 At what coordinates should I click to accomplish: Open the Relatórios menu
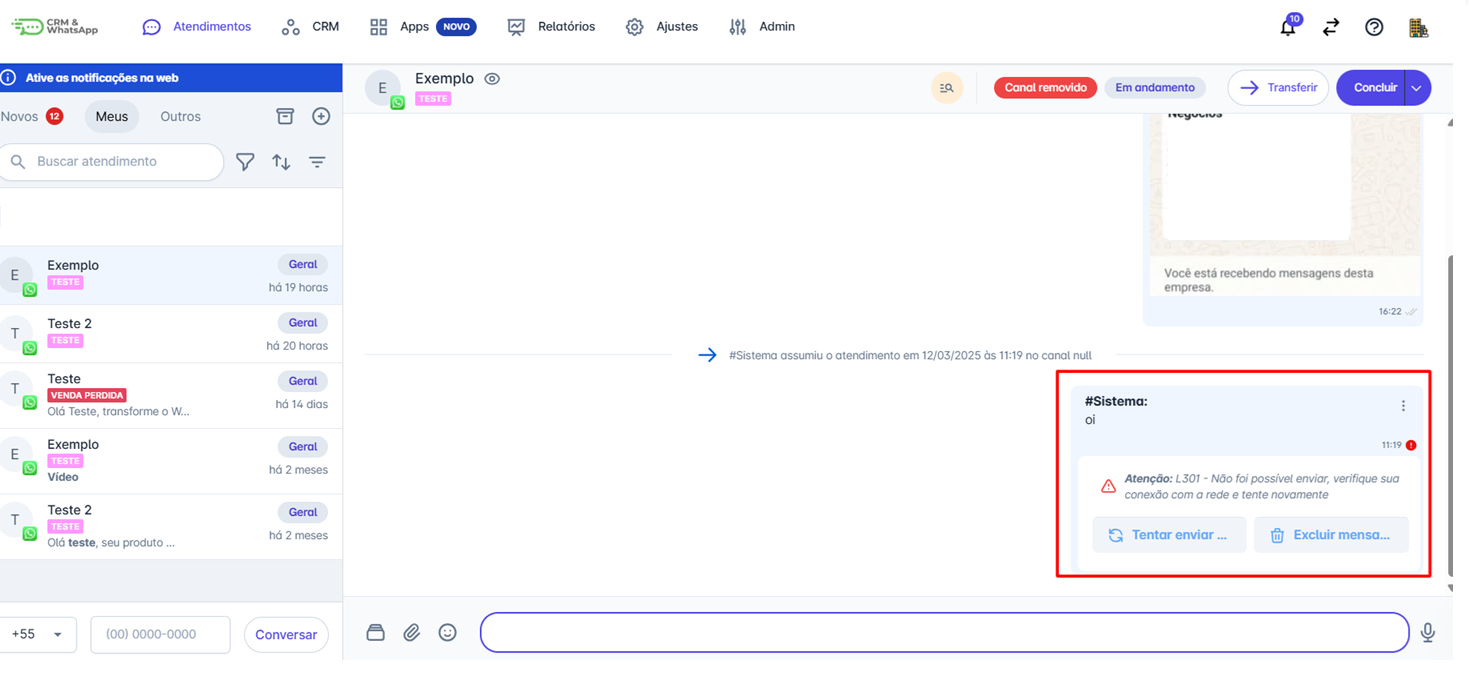click(x=551, y=27)
